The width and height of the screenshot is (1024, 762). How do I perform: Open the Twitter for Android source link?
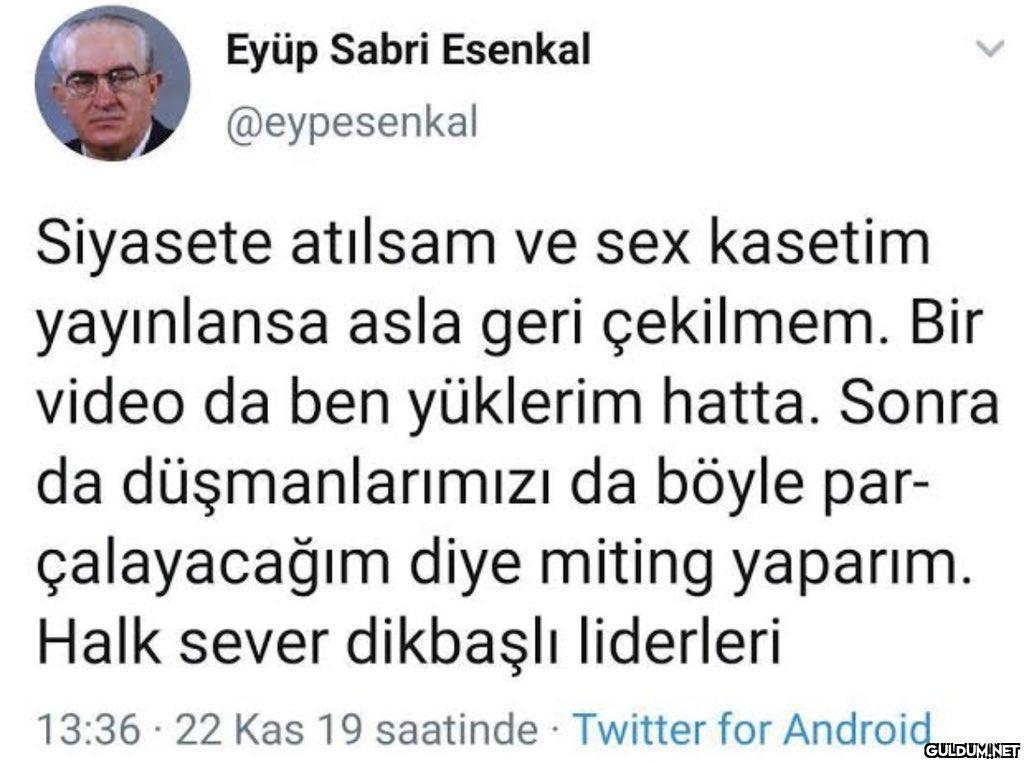tap(751, 729)
